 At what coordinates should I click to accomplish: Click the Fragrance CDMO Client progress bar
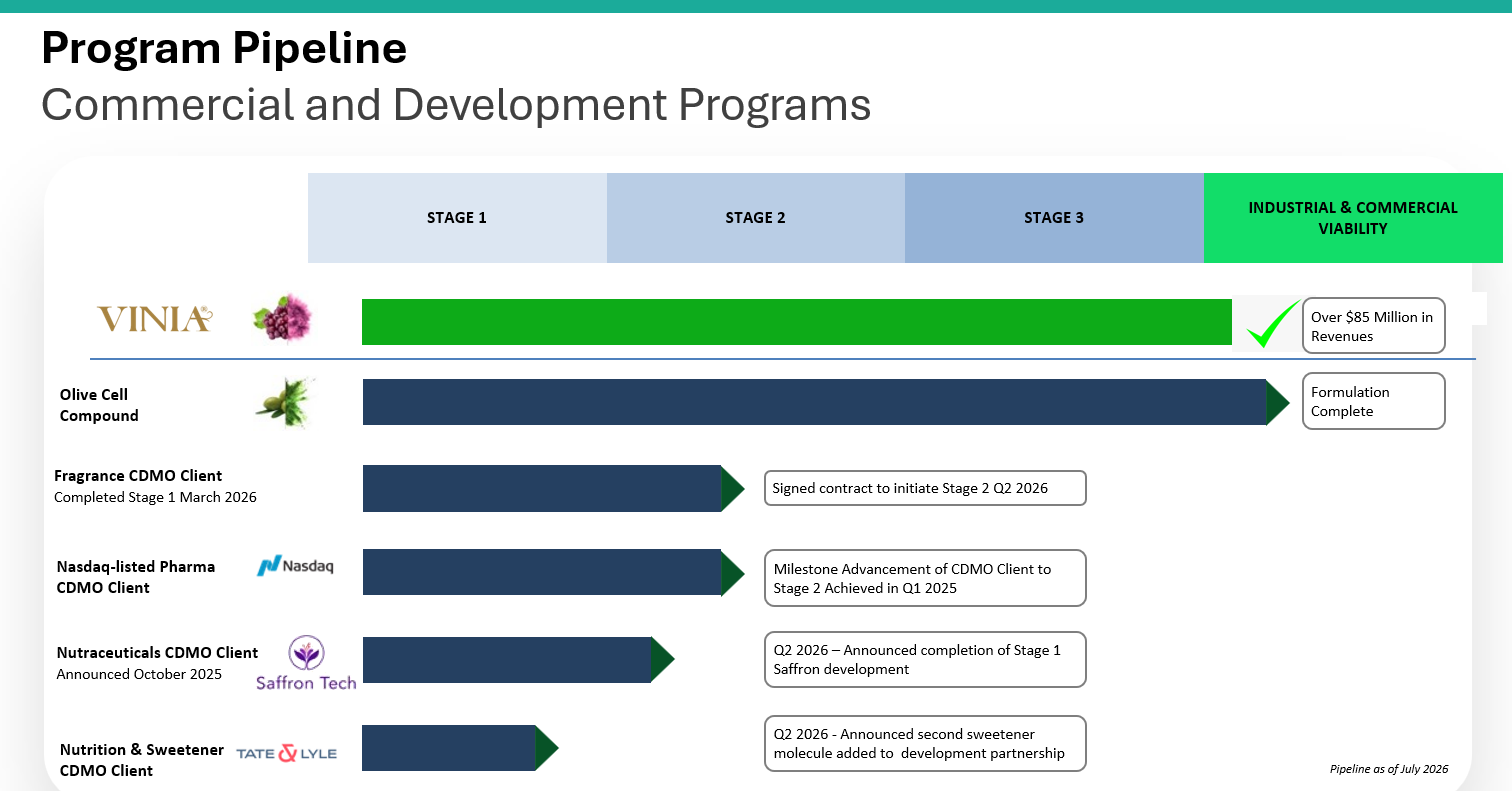click(542, 488)
